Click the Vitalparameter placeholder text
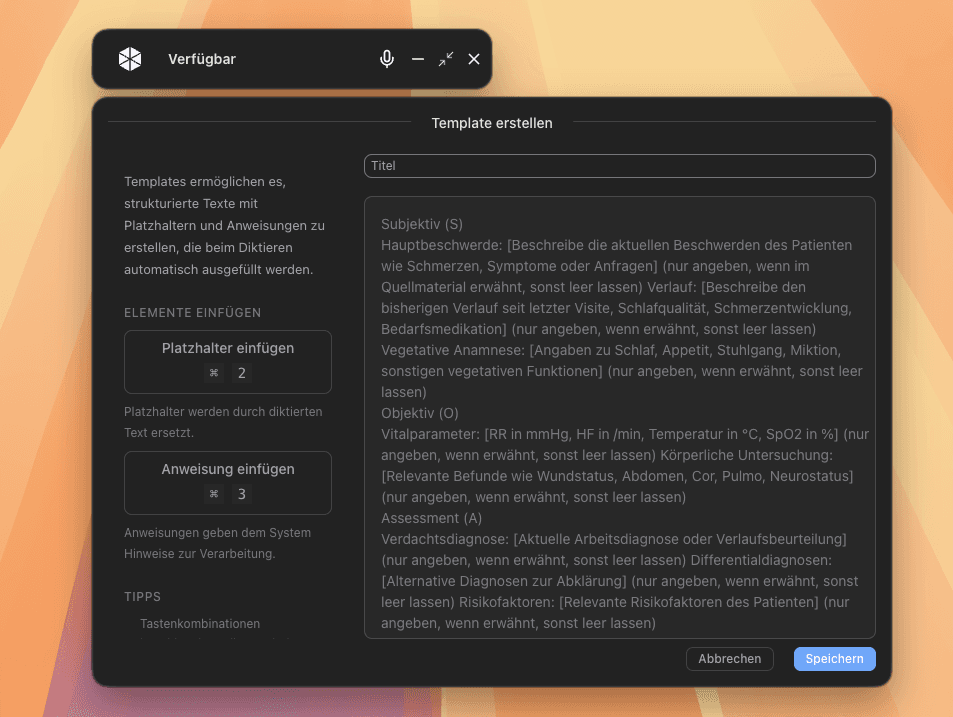953x717 pixels. point(430,434)
